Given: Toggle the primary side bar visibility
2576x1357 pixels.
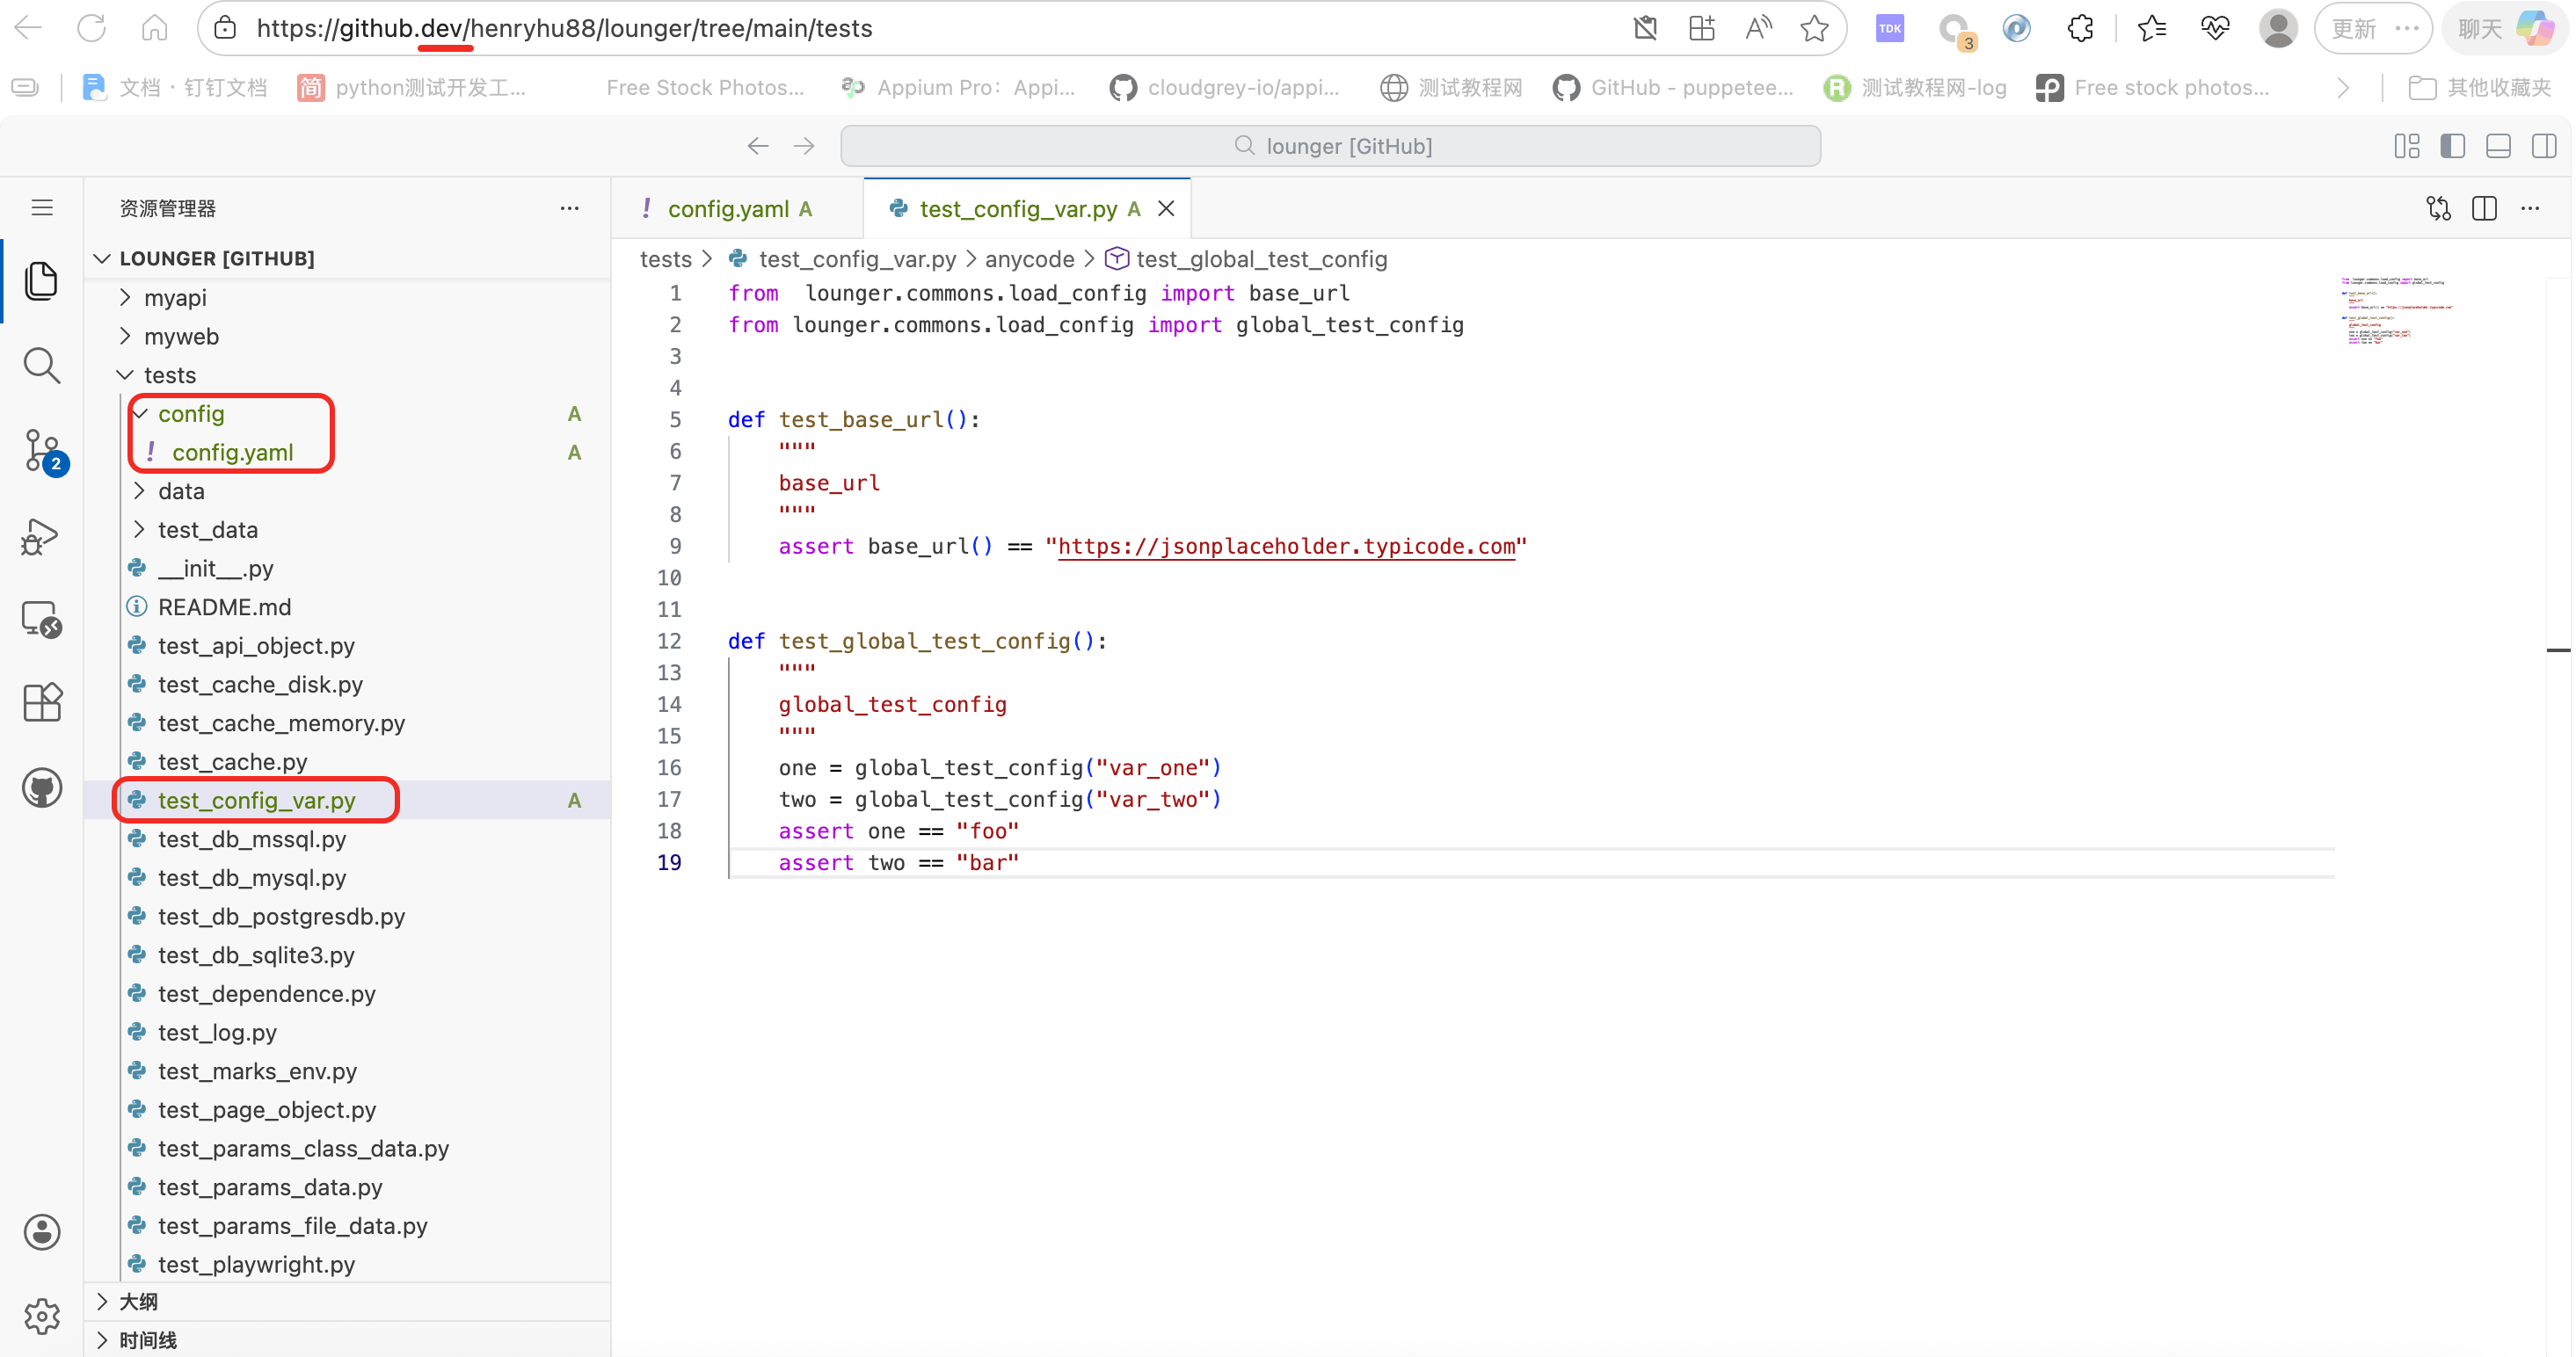Looking at the screenshot, I should click(x=2452, y=146).
